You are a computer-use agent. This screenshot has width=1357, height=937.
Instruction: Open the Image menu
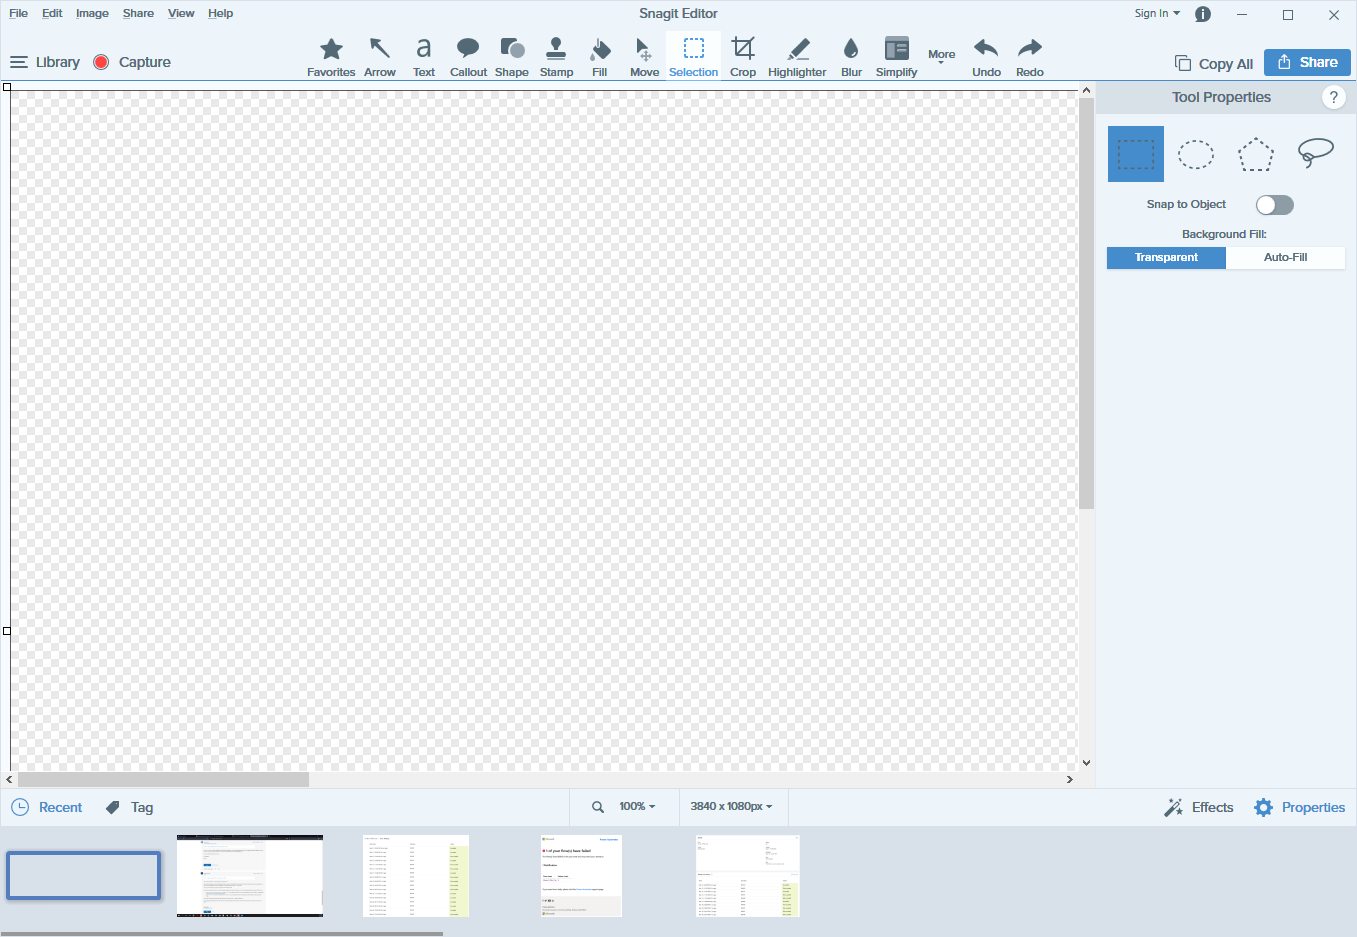[x=92, y=13]
